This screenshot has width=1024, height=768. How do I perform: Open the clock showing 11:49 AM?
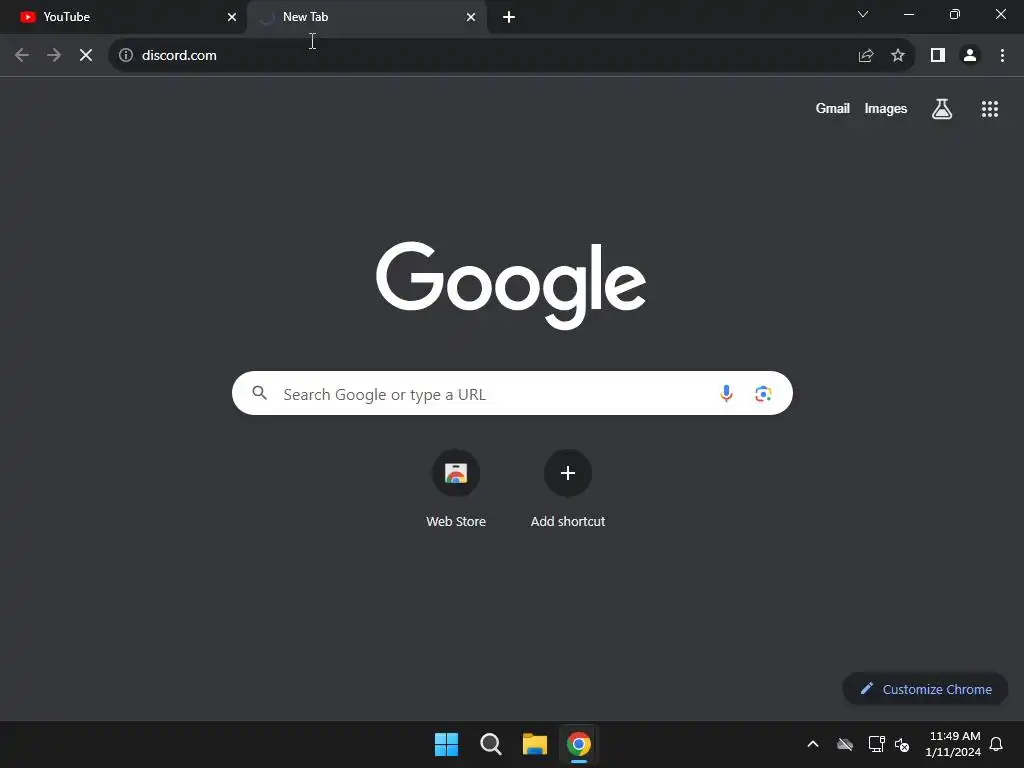pos(953,744)
